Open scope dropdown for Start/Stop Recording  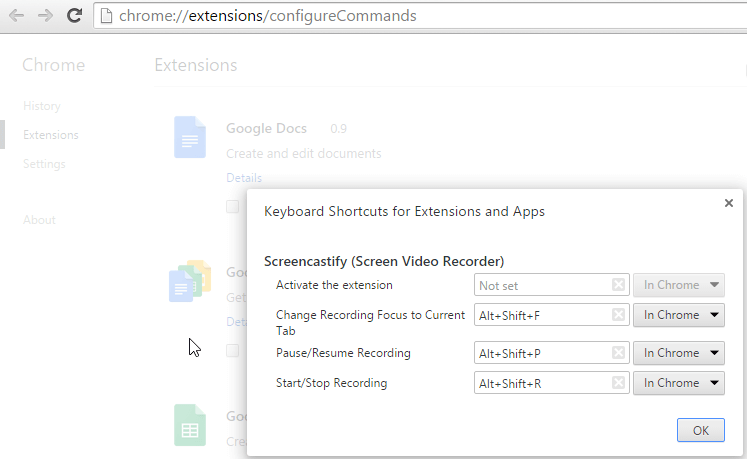click(679, 383)
